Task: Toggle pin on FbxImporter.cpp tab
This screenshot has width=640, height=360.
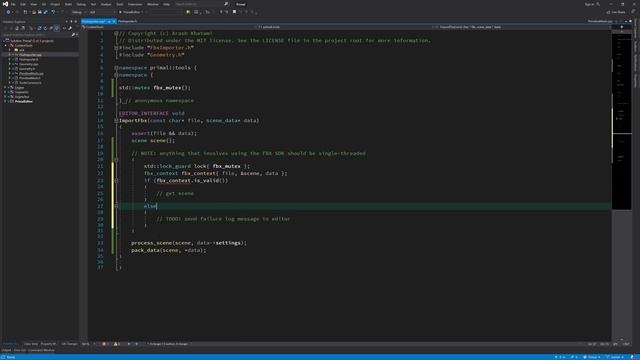Action: (x=109, y=21)
